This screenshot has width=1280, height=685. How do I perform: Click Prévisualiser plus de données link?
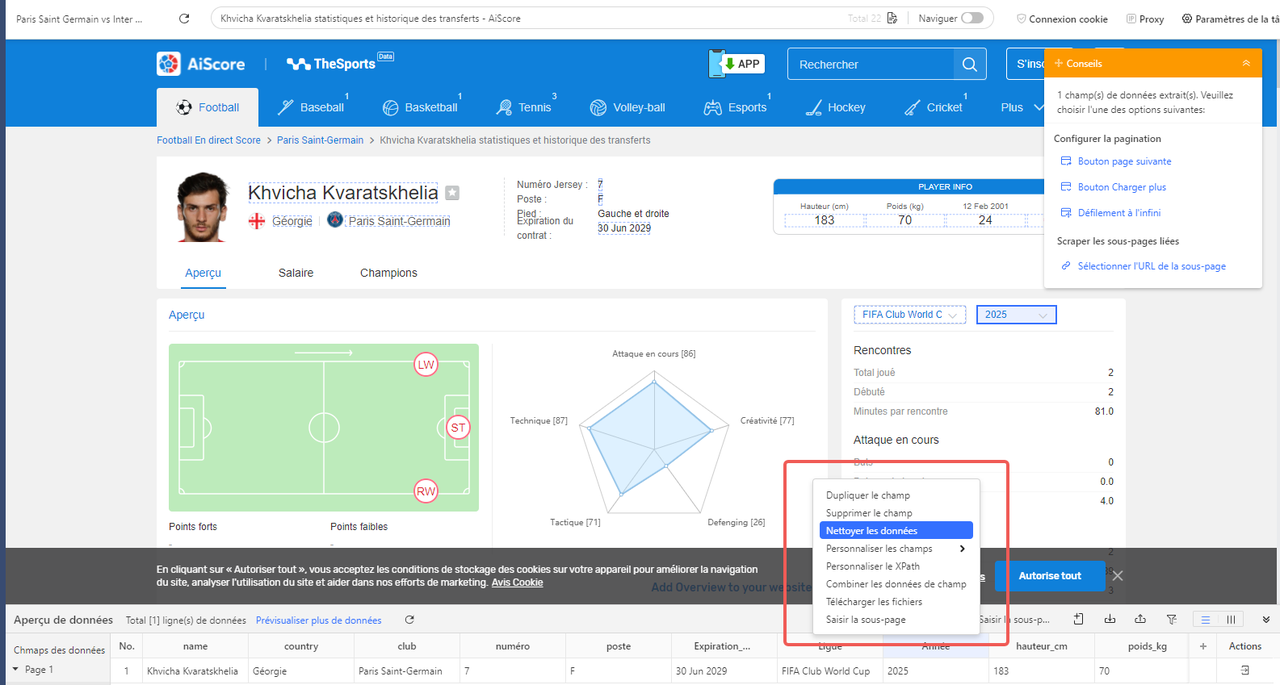(318, 620)
